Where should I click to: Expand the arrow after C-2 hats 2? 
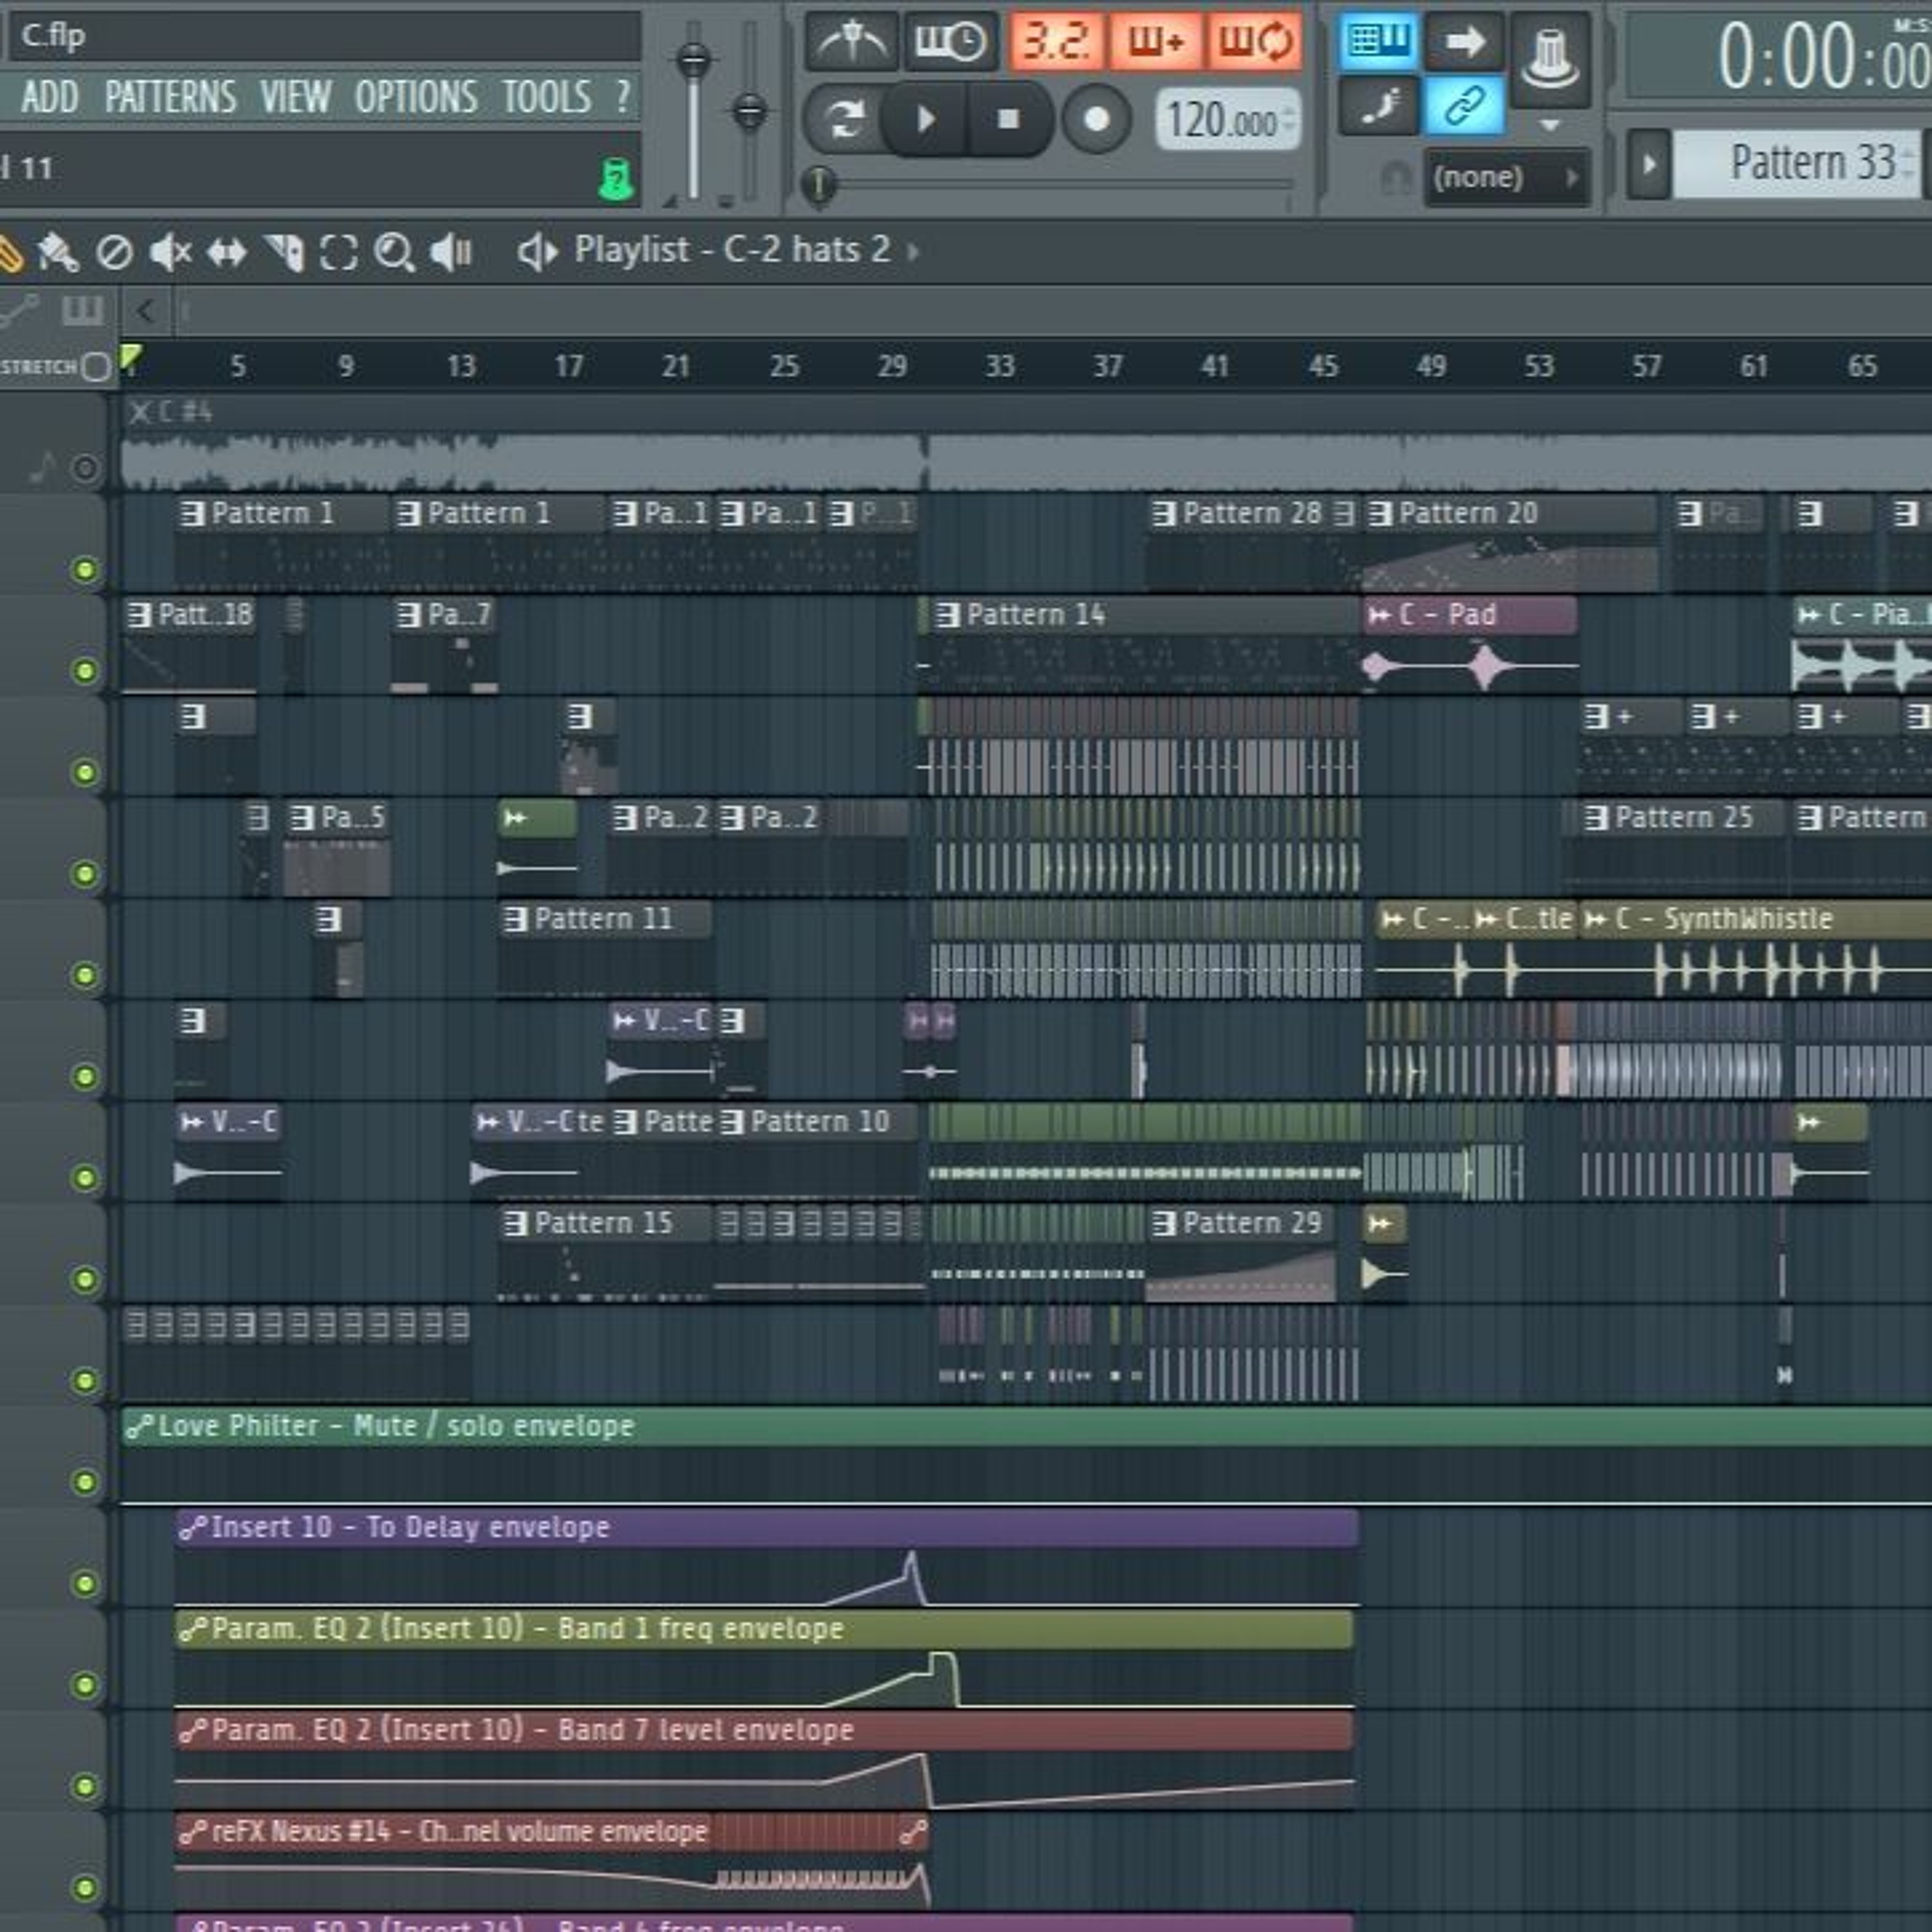click(x=913, y=251)
